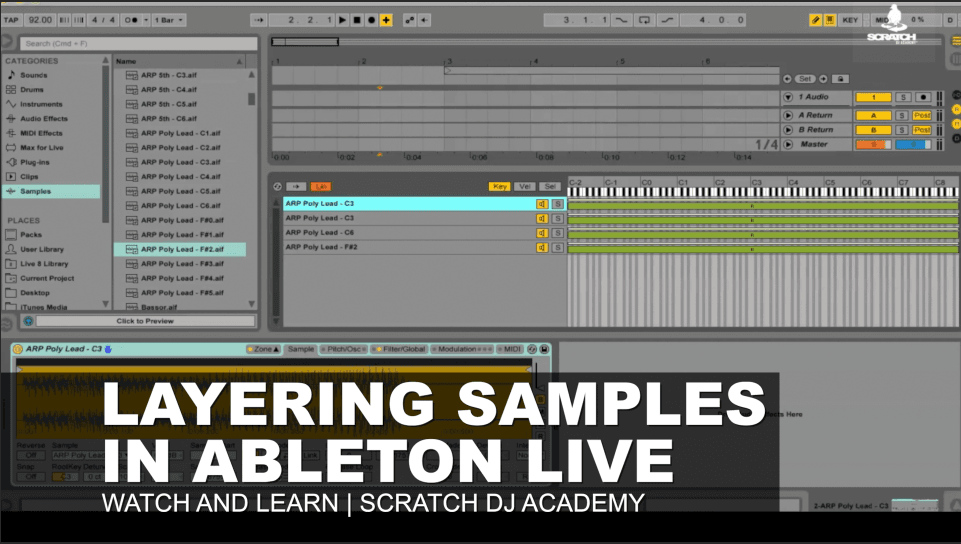
Task: Switch zone editor to Key tab
Action: (x=499, y=186)
